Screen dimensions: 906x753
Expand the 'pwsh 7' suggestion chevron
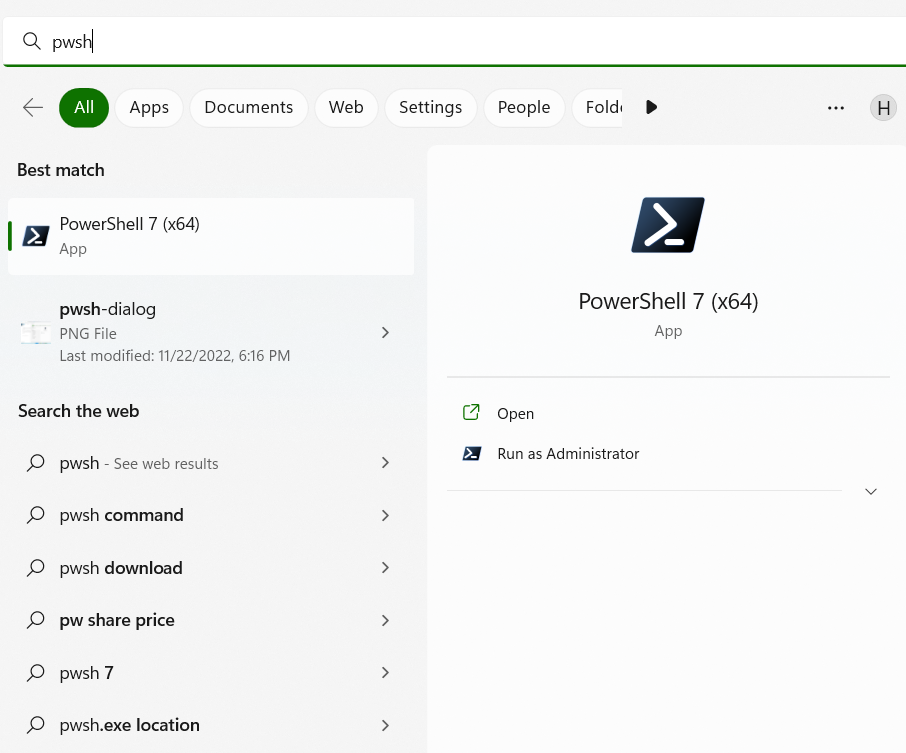click(x=385, y=673)
